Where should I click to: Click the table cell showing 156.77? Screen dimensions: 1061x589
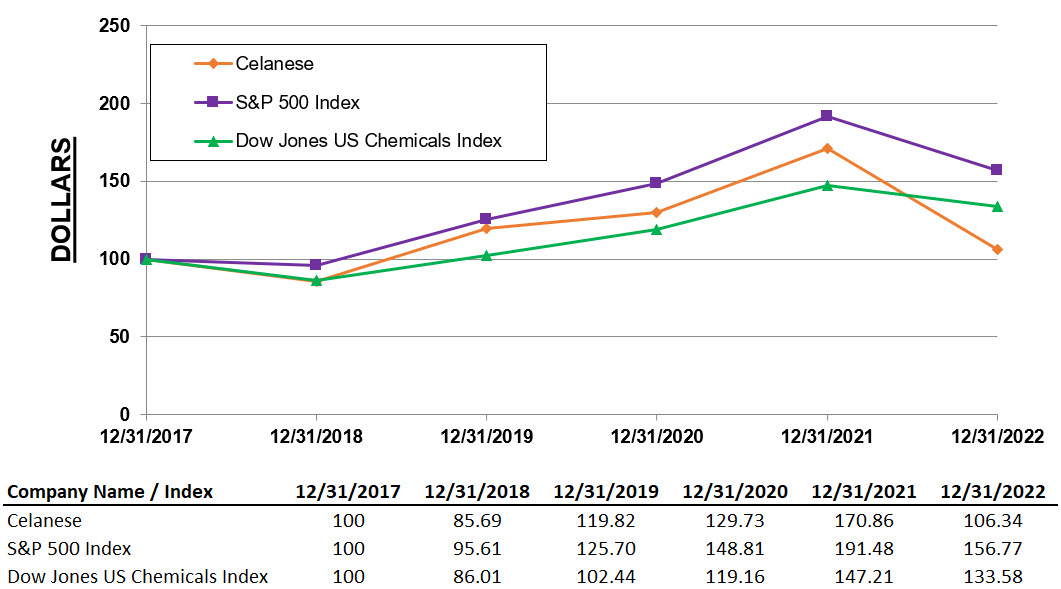click(992, 548)
